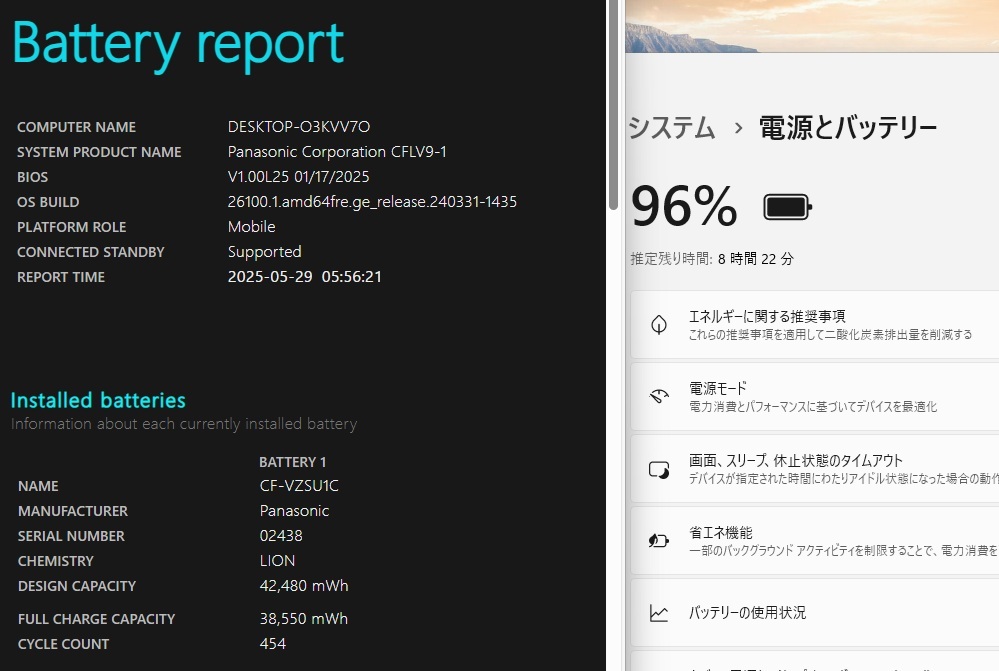
Task: Click the DESIGN CAPACITY label
Action: 77,586
